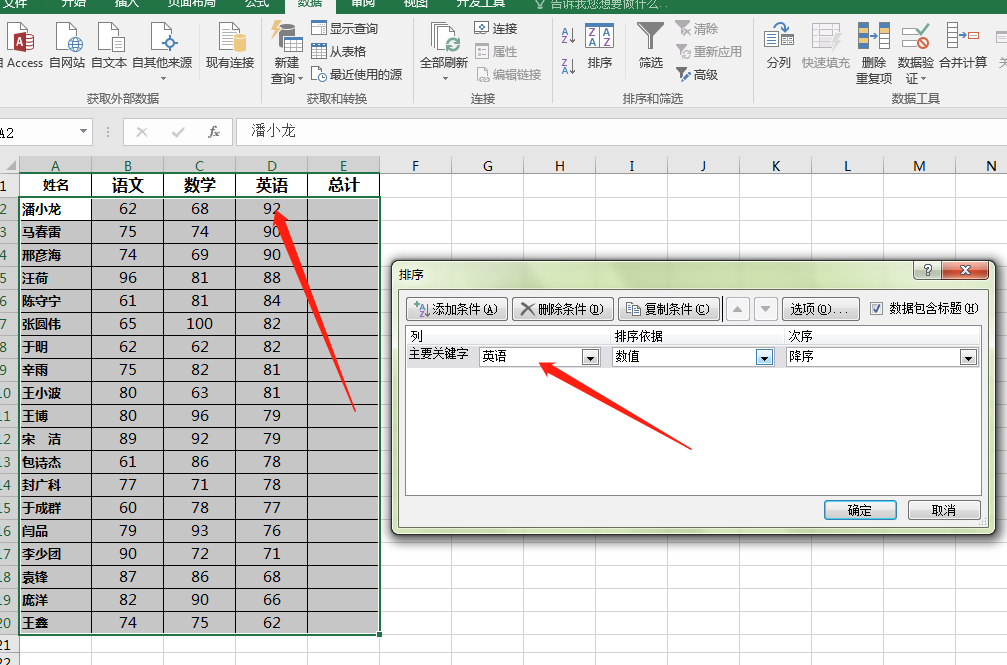The height and width of the screenshot is (665, 1007).
Task: Click the 复制条件 copy level button
Action: pyautogui.click(x=669, y=309)
